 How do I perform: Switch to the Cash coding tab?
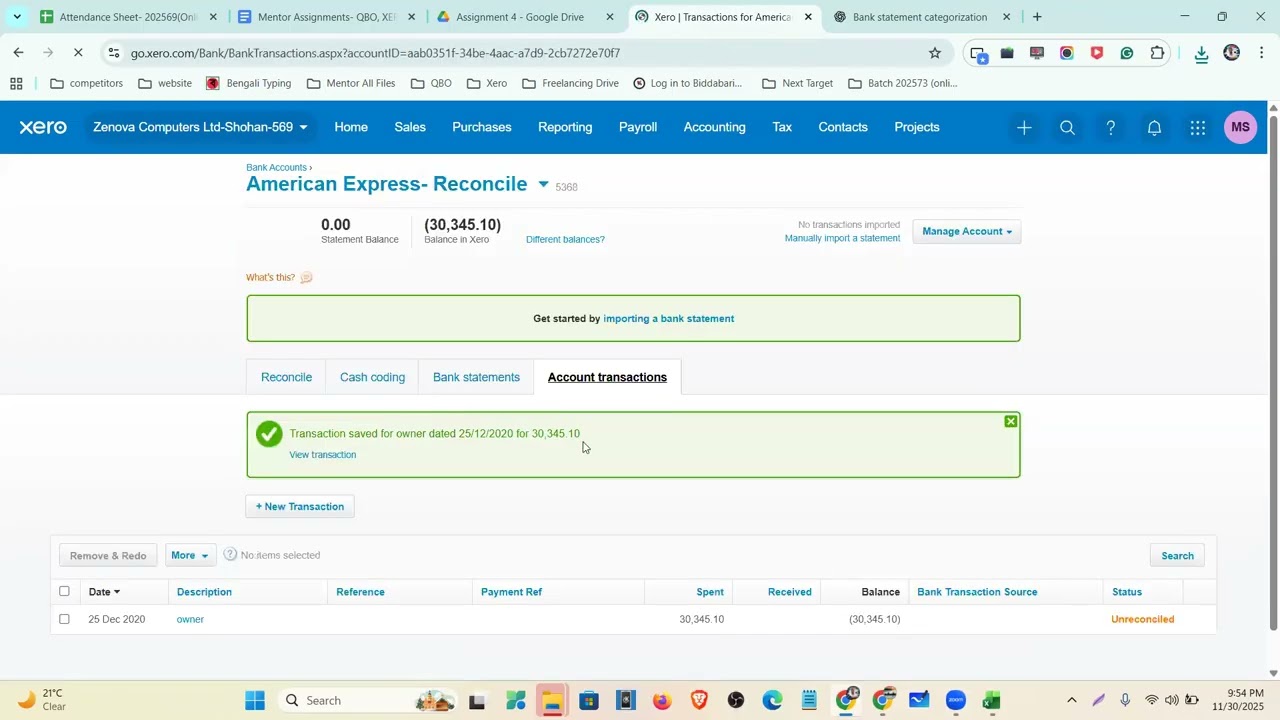[x=372, y=377]
